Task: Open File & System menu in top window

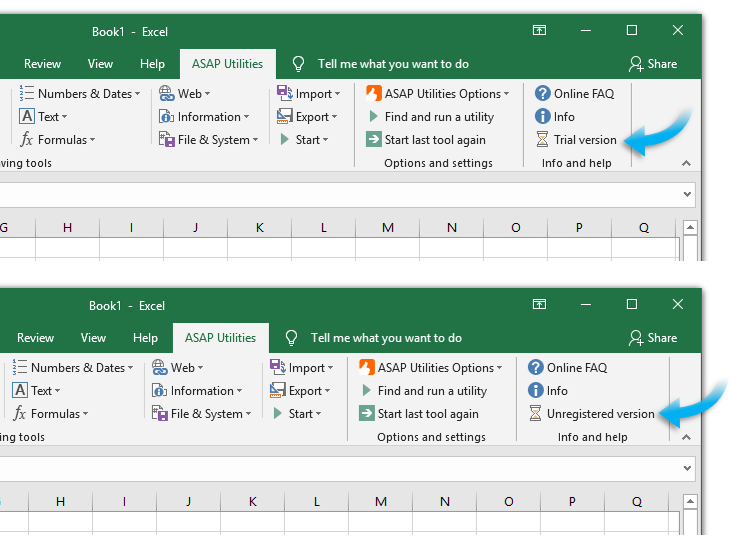Action: pos(209,140)
